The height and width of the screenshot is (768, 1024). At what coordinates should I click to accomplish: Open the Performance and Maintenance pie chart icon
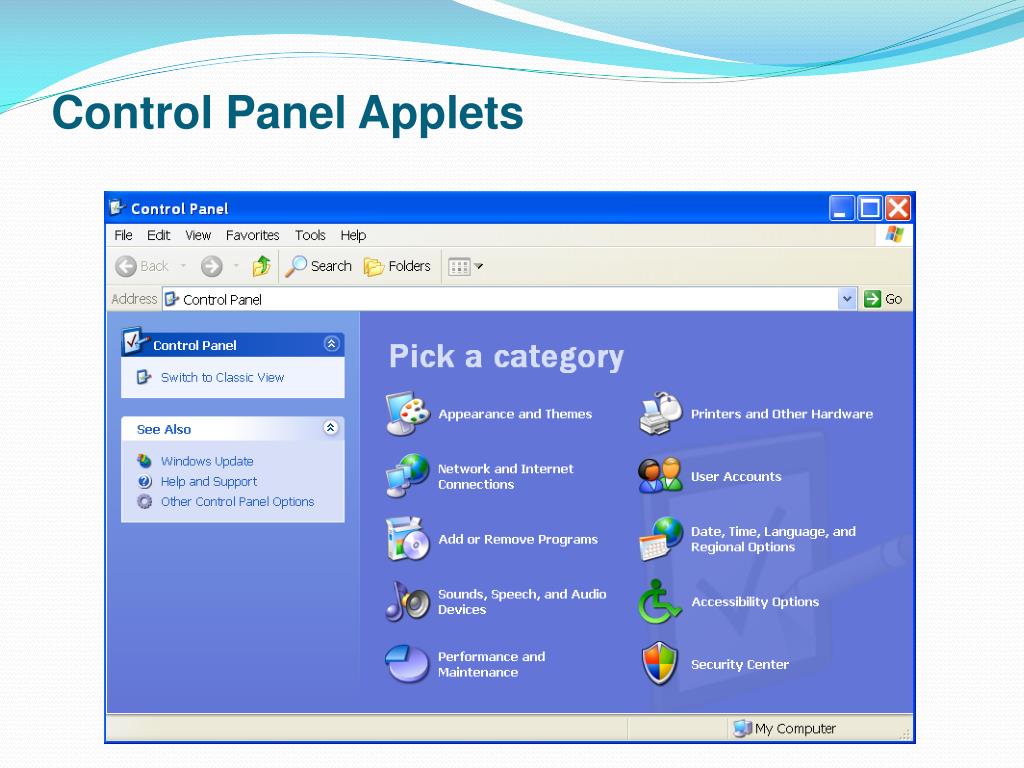click(408, 664)
